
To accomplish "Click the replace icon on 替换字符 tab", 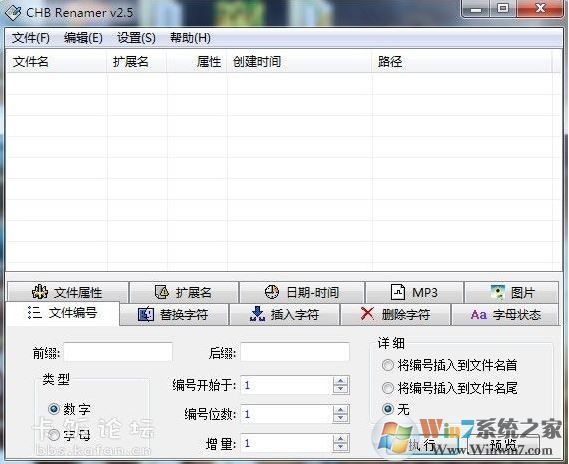I will tap(146, 315).
